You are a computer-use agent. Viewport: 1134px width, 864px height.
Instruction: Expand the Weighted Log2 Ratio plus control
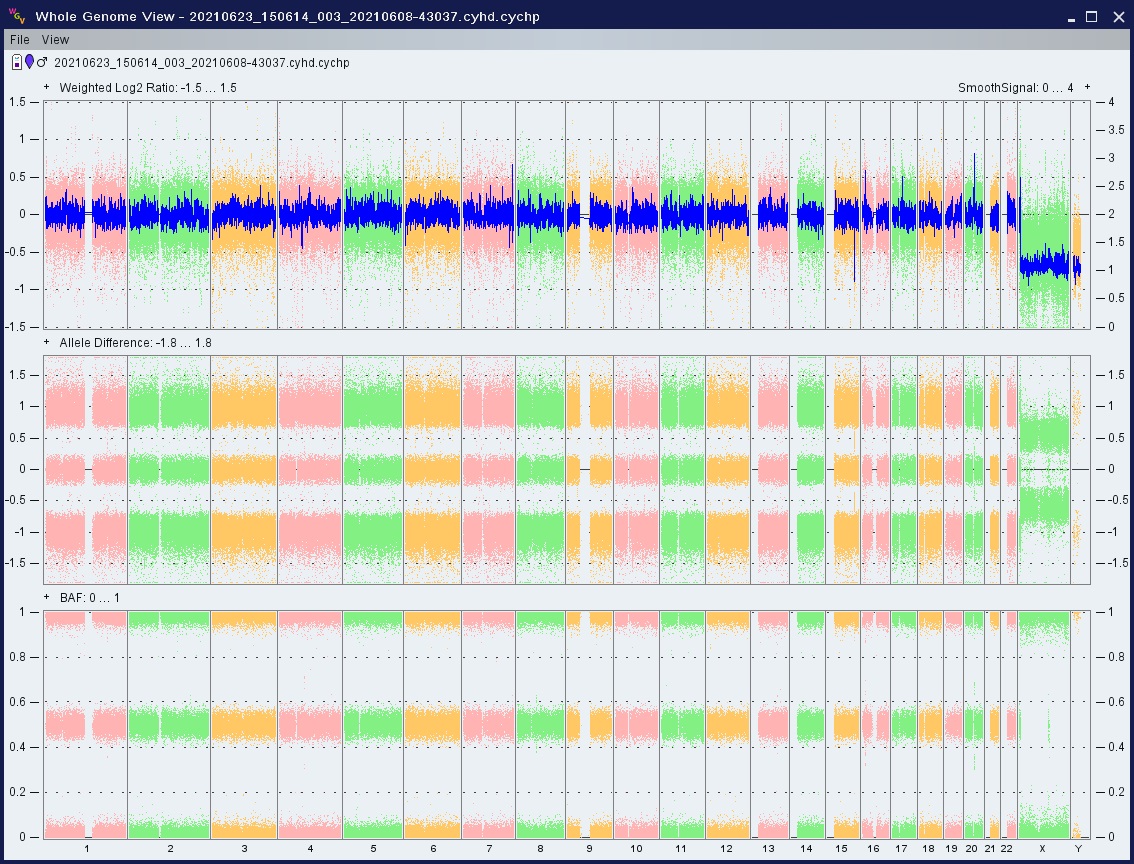tap(47, 88)
